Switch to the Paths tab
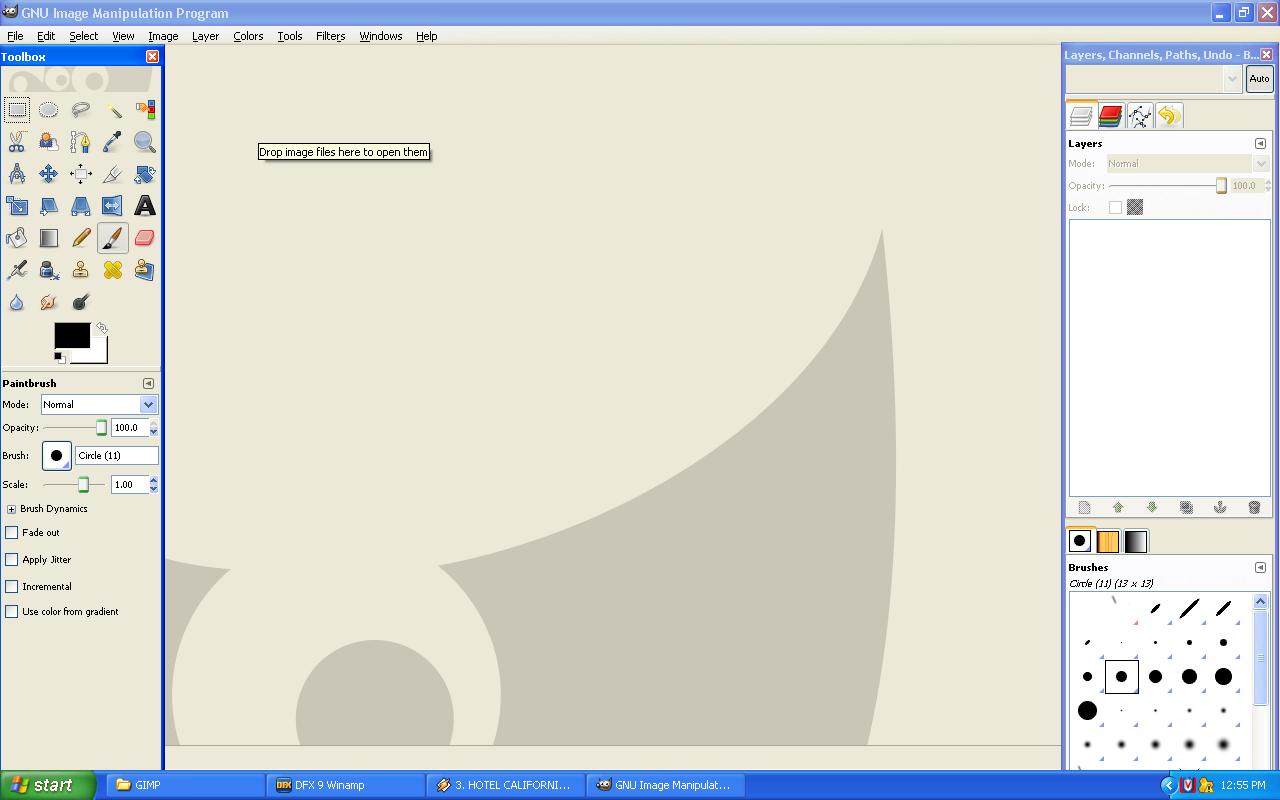The width and height of the screenshot is (1280, 800). [x=1139, y=116]
